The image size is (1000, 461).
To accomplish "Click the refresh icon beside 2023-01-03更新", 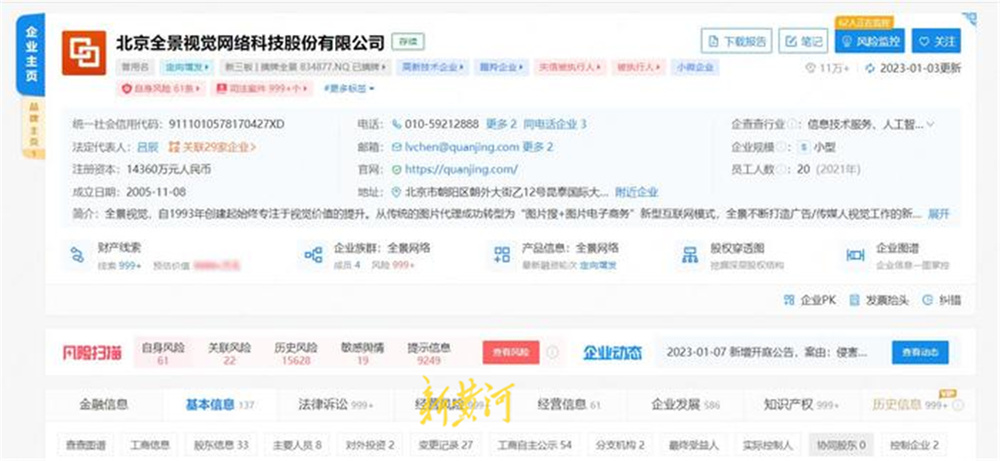I will [870, 68].
